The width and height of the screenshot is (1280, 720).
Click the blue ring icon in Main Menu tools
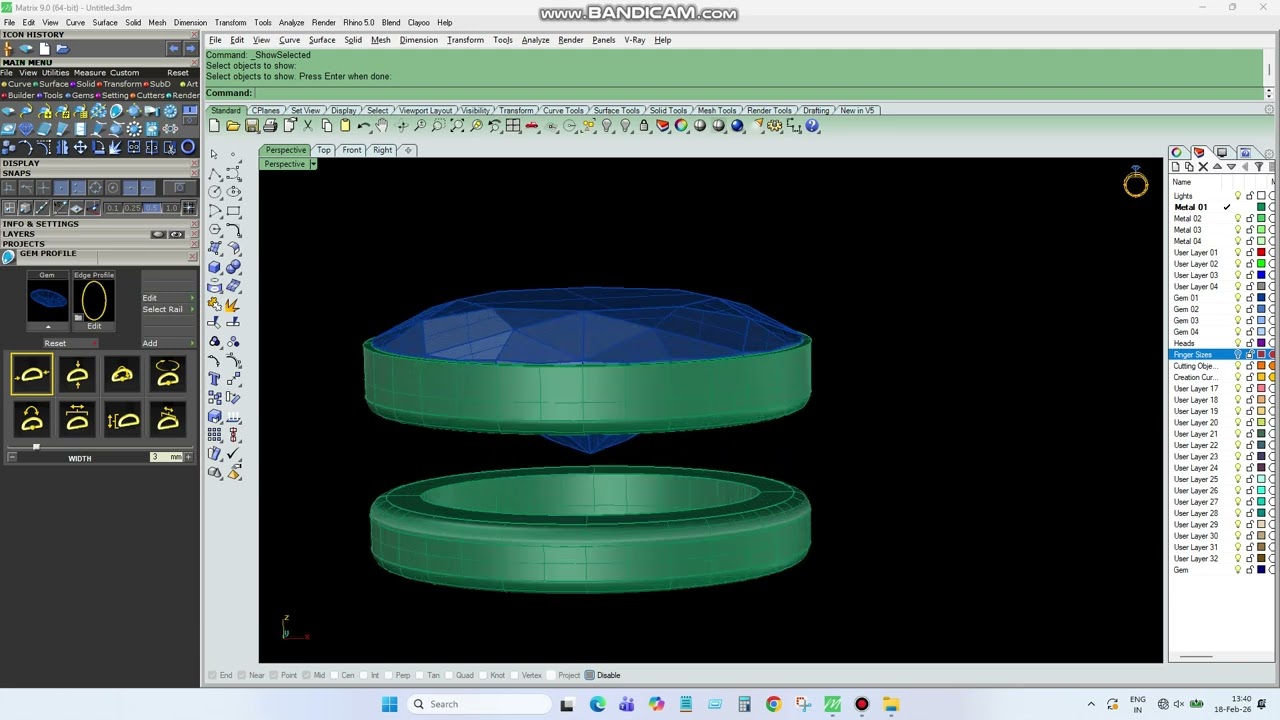coord(187,147)
